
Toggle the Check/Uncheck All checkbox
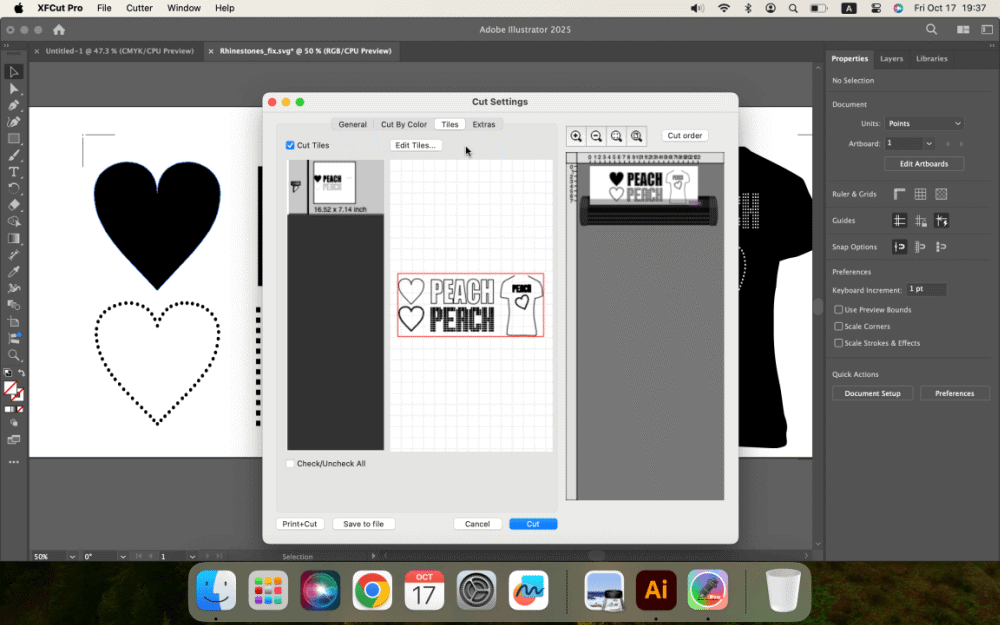(291, 464)
